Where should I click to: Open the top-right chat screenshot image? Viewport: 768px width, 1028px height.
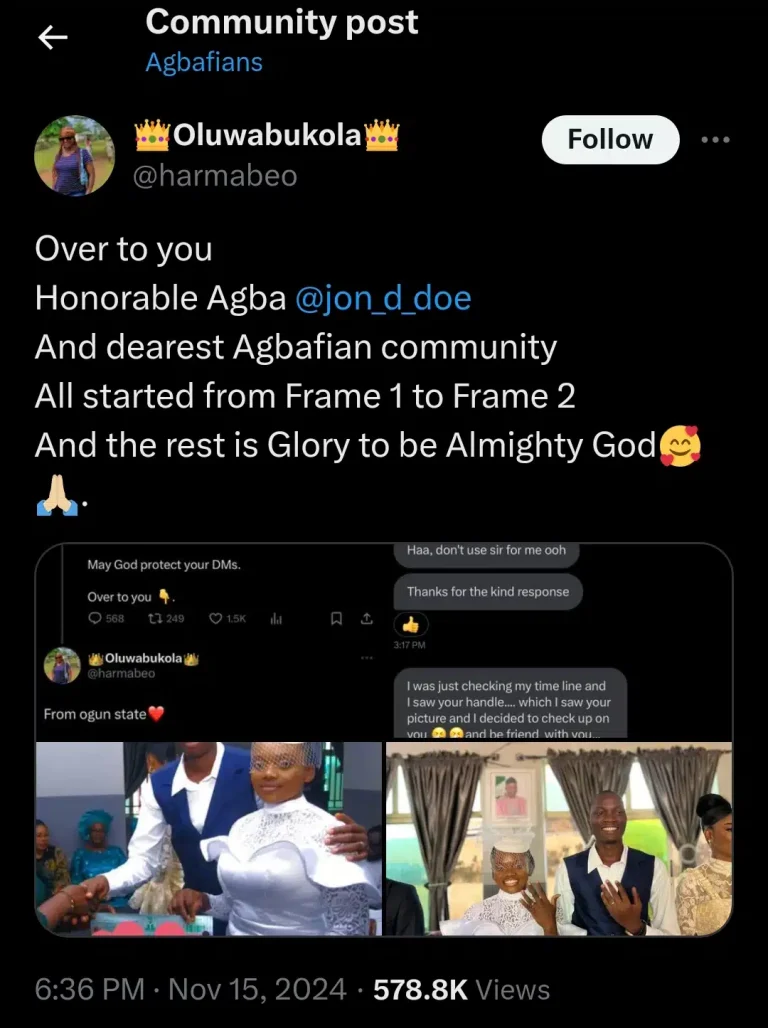(x=559, y=642)
